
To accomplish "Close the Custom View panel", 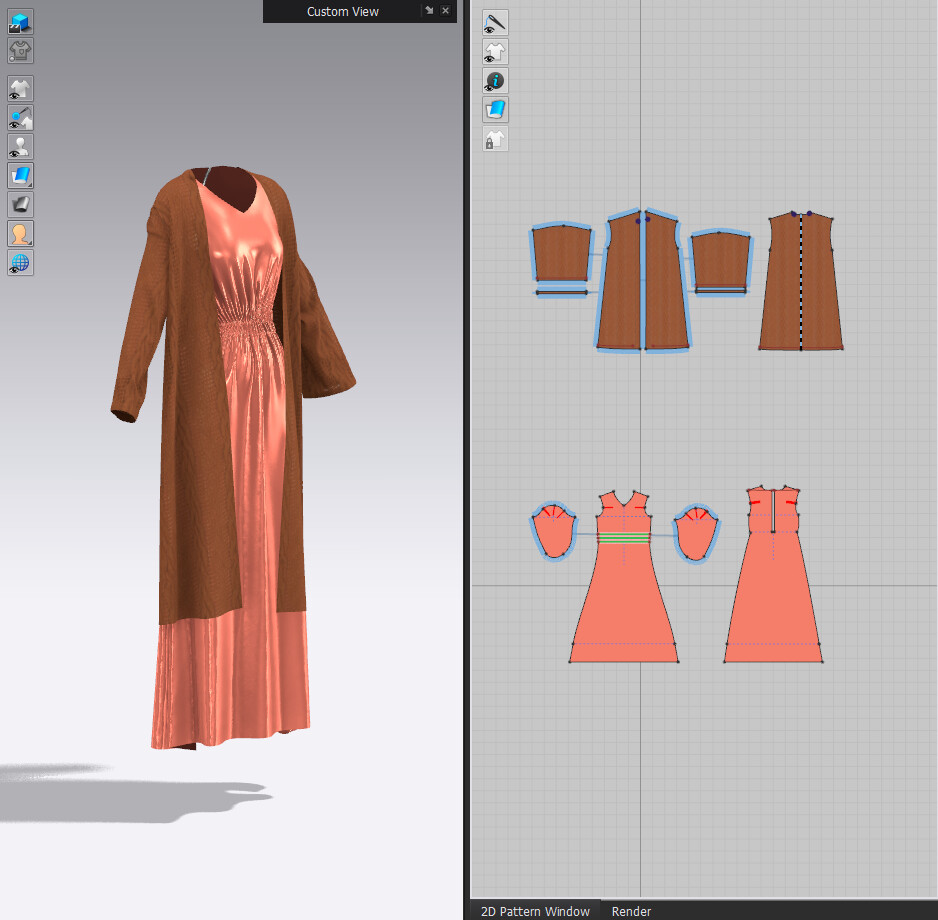I will (445, 11).
